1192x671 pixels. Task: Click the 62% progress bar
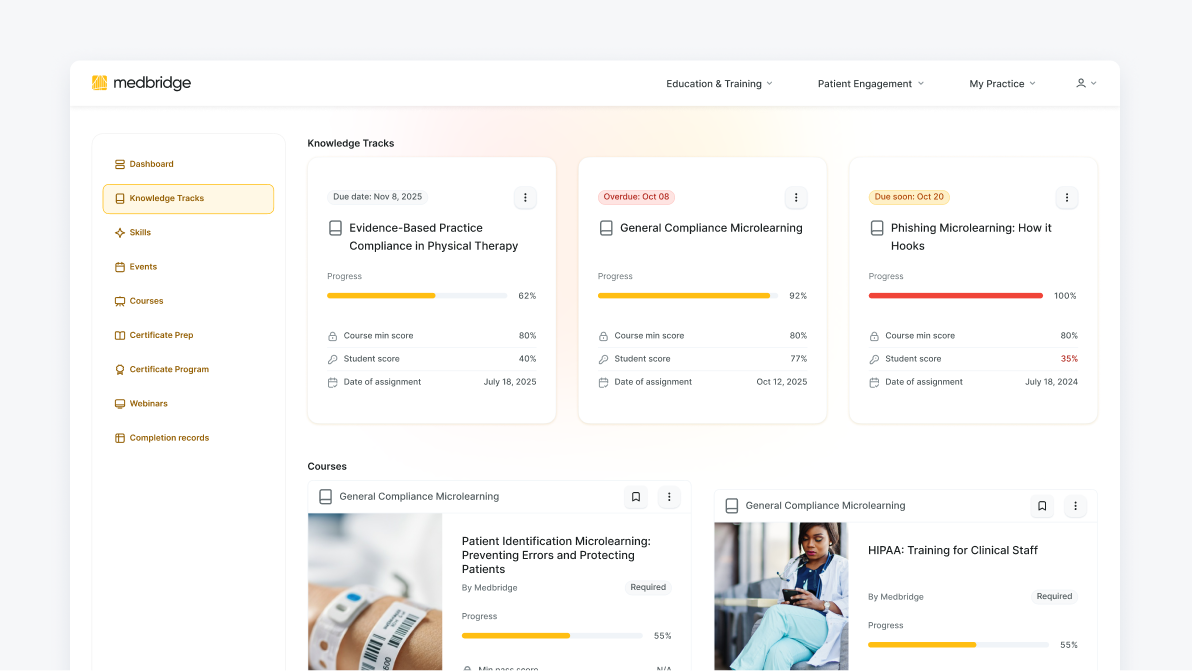click(x=417, y=296)
